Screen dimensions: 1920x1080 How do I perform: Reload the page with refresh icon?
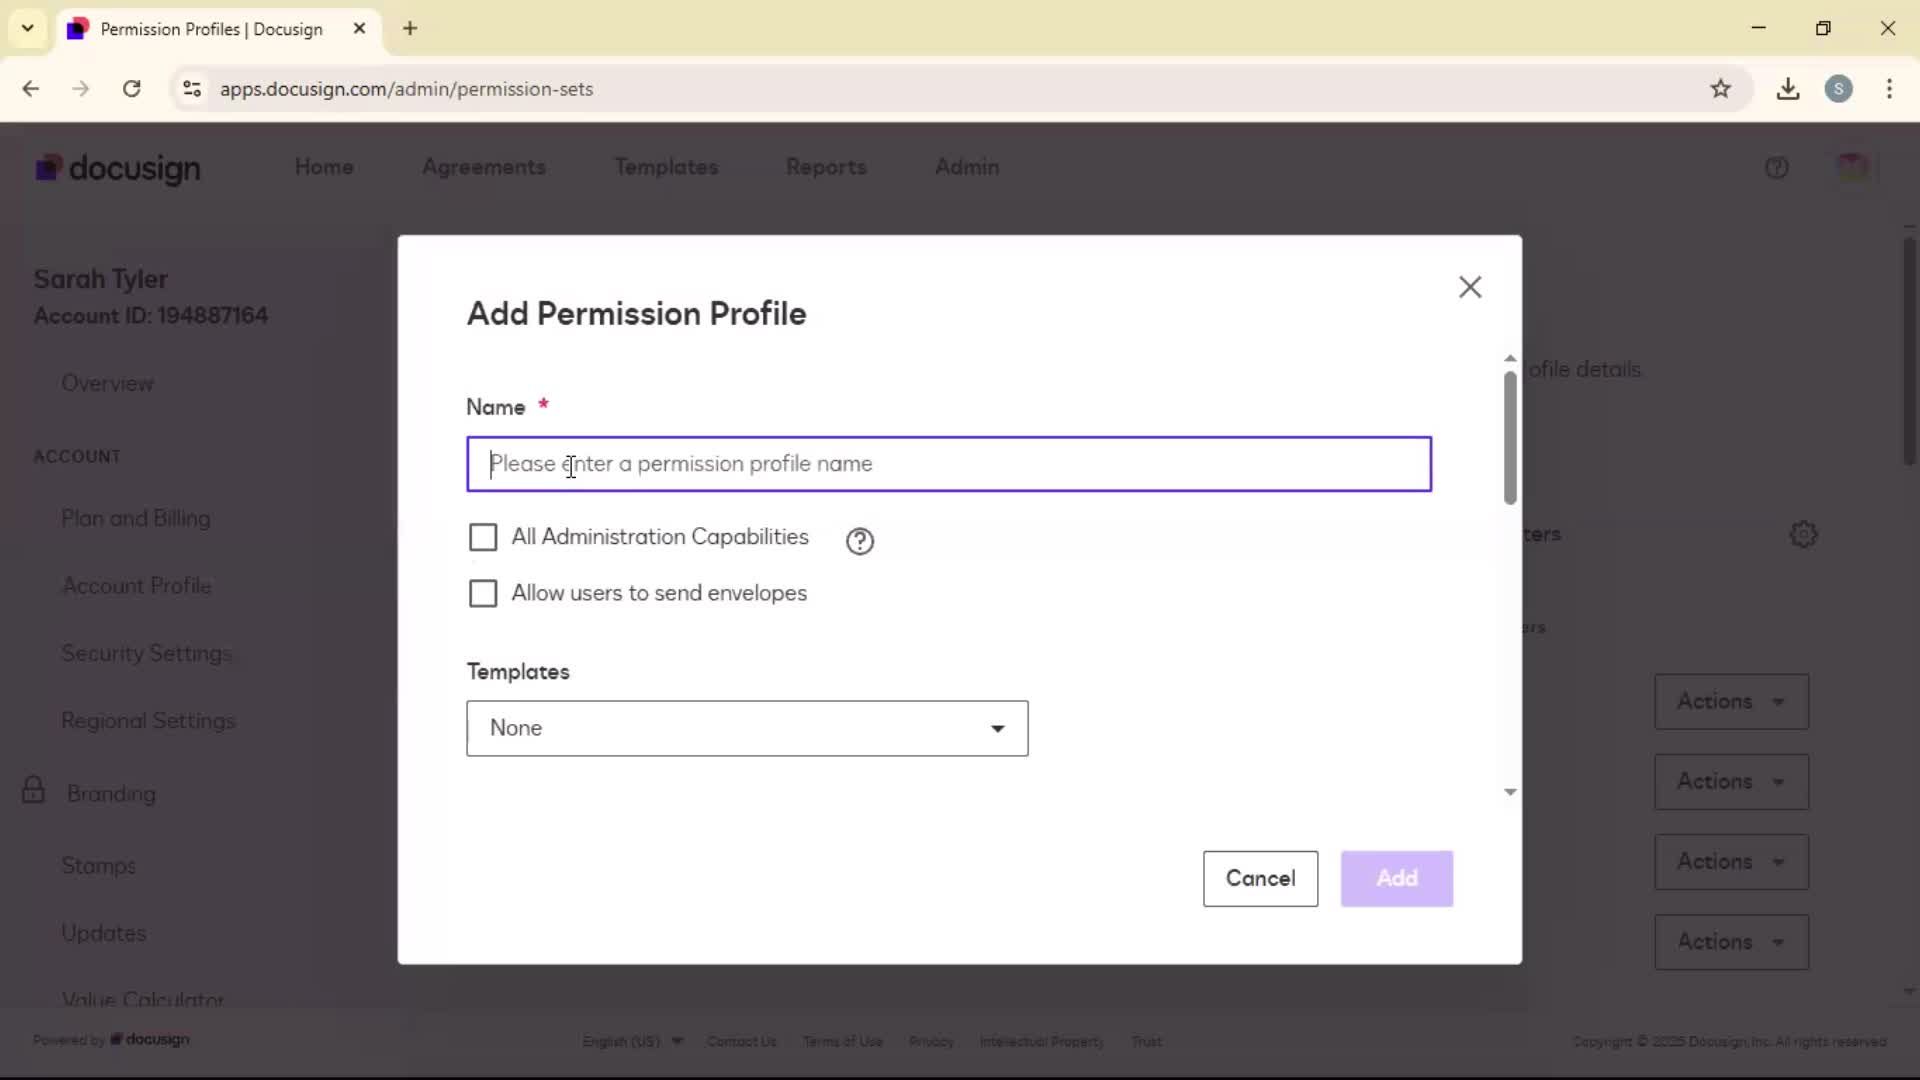[x=131, y=89]
